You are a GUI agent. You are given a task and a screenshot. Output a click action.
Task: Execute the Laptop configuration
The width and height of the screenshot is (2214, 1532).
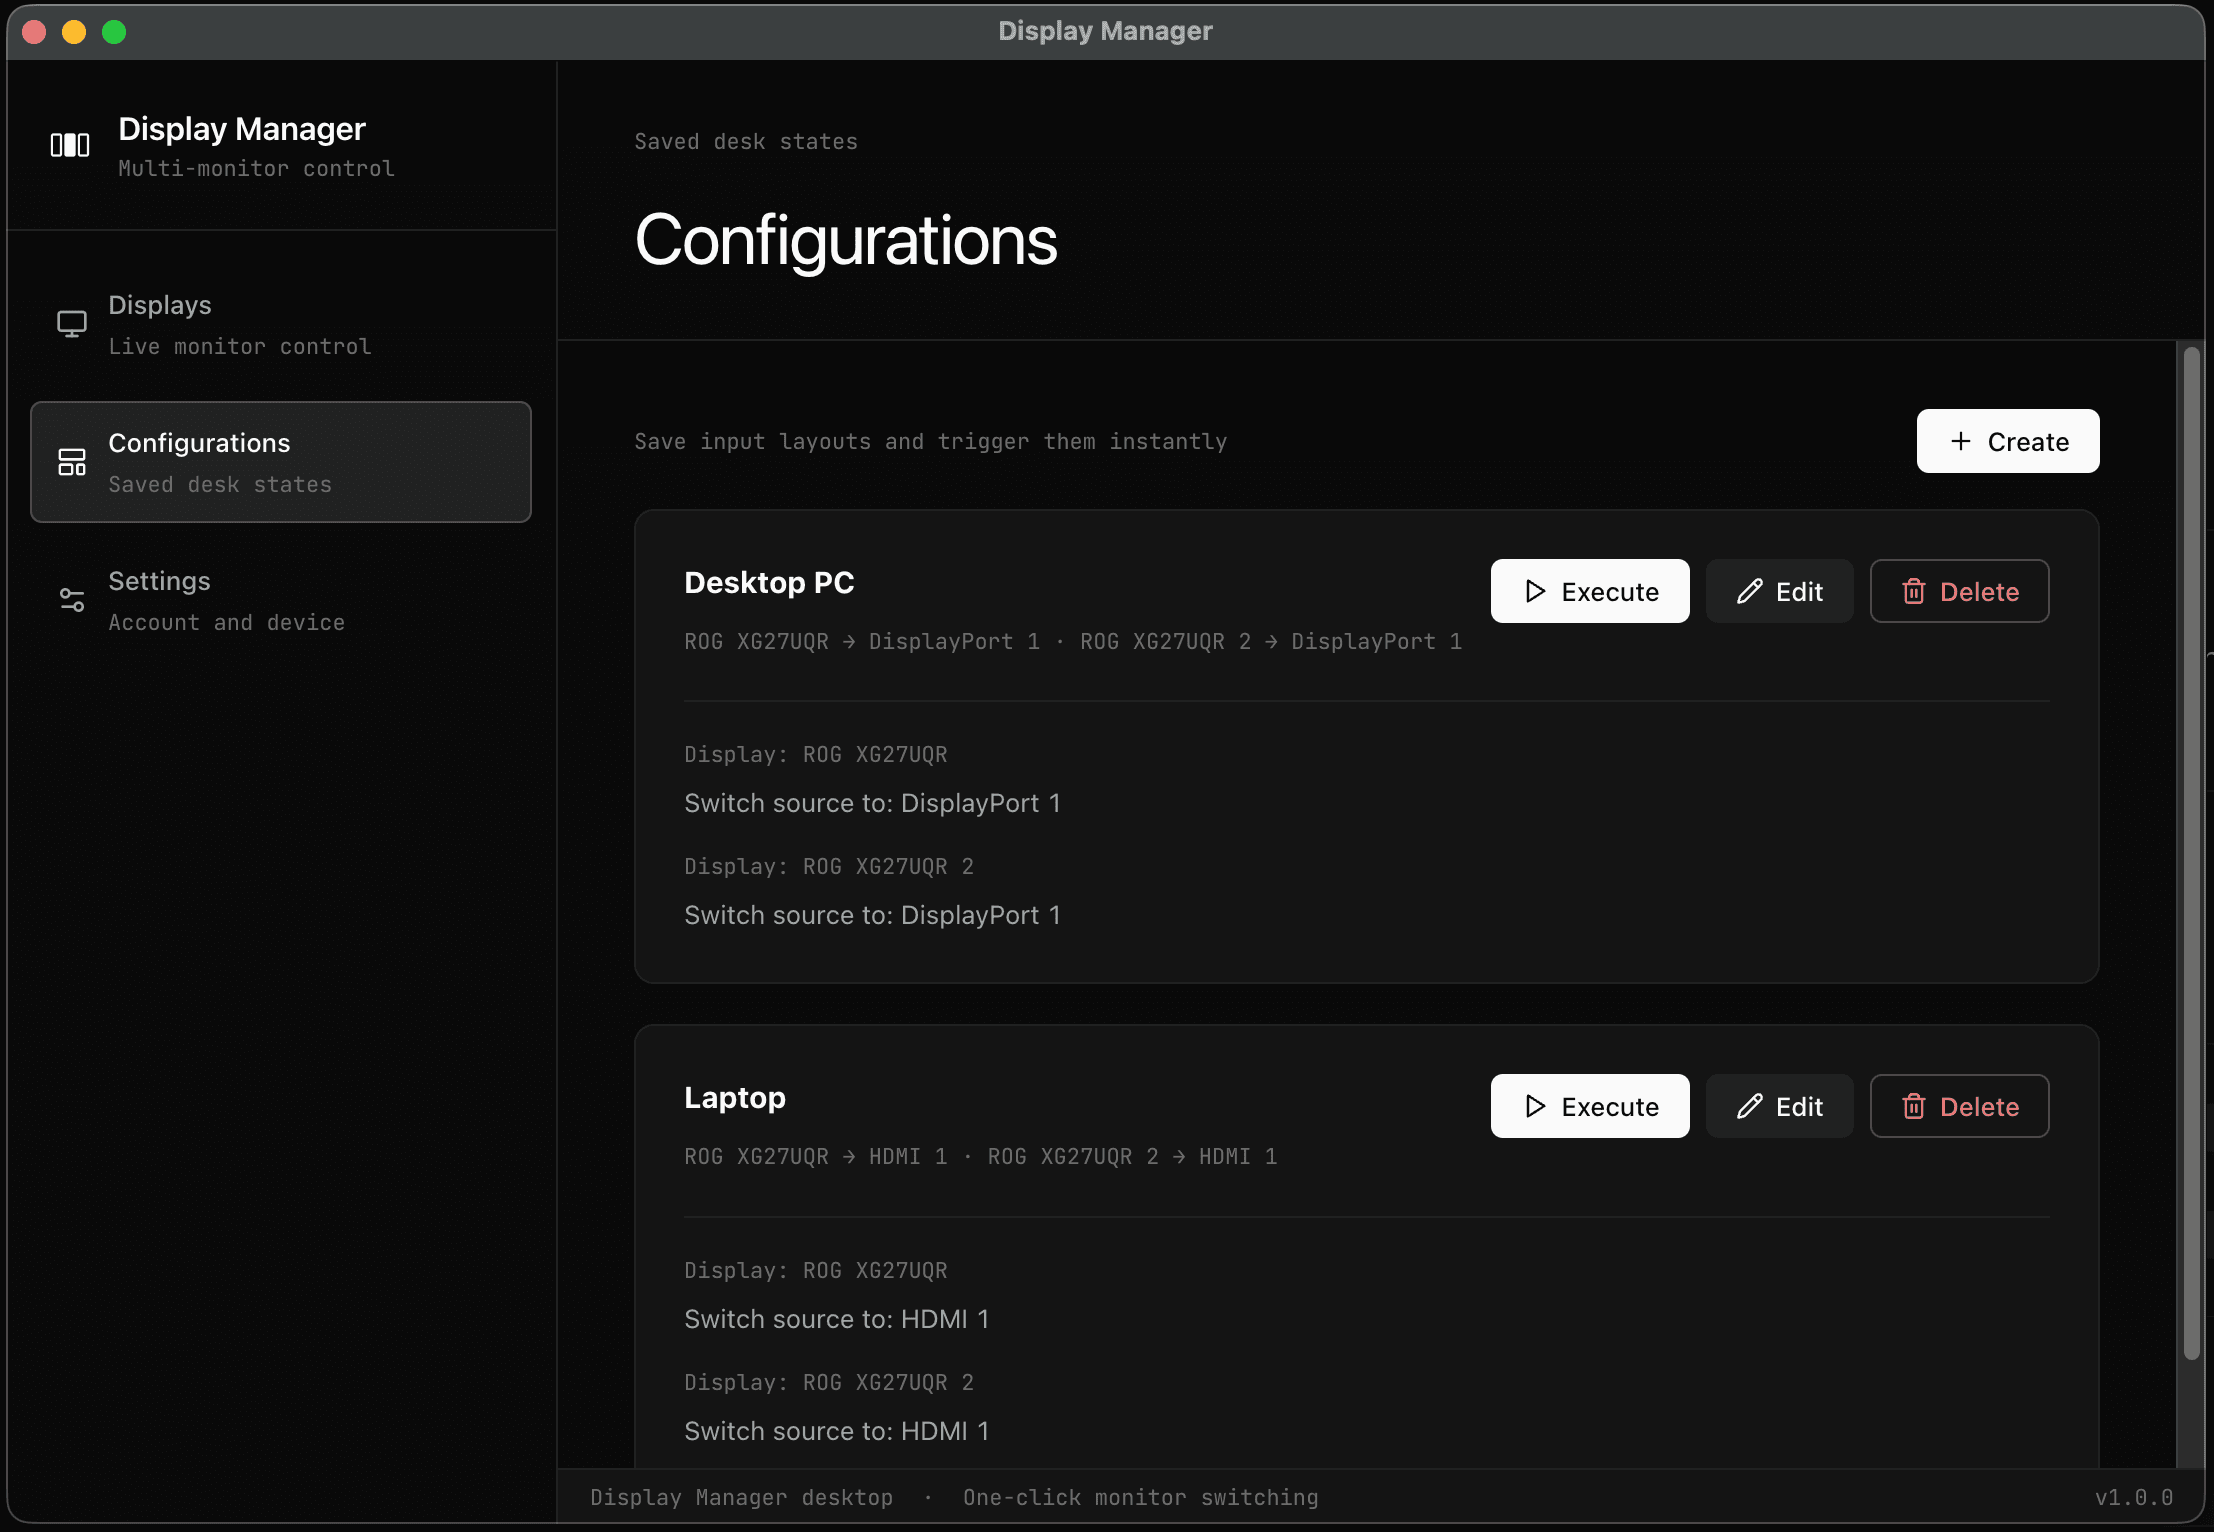coord(1590,1106)
